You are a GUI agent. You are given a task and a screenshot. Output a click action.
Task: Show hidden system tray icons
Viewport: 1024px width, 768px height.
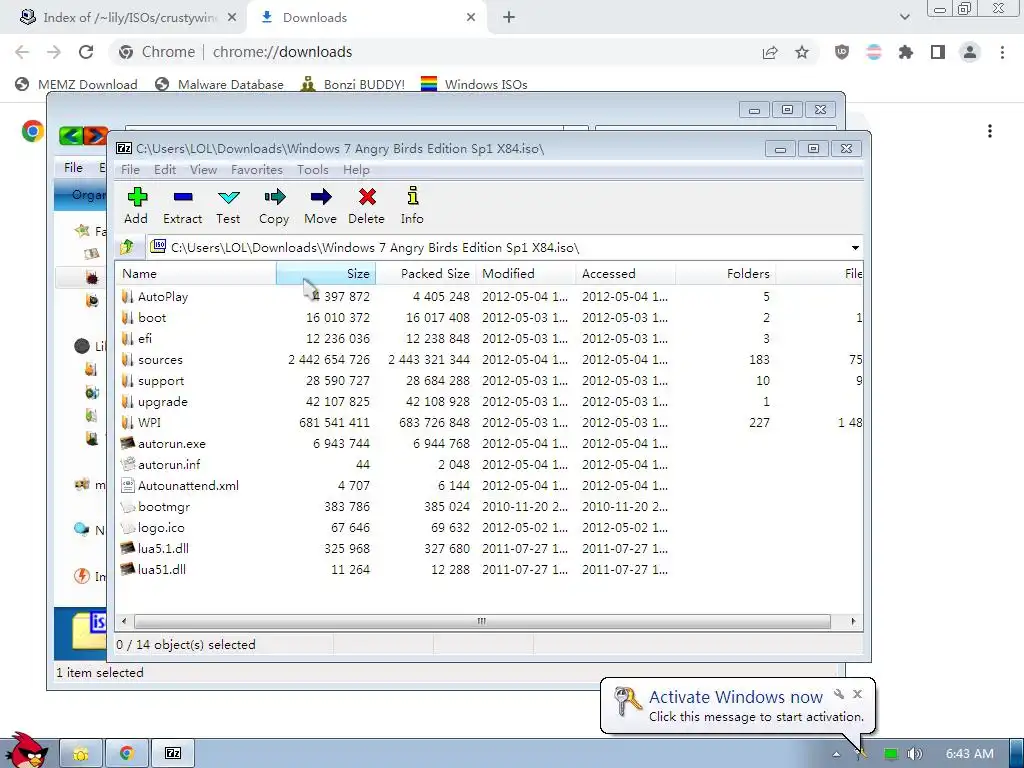[x=837, y=754]
